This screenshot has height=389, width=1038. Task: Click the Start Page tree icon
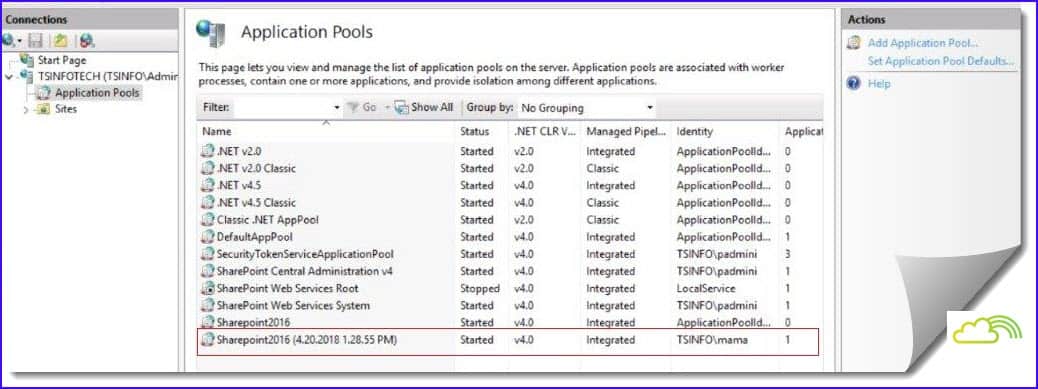click(27, 60)
